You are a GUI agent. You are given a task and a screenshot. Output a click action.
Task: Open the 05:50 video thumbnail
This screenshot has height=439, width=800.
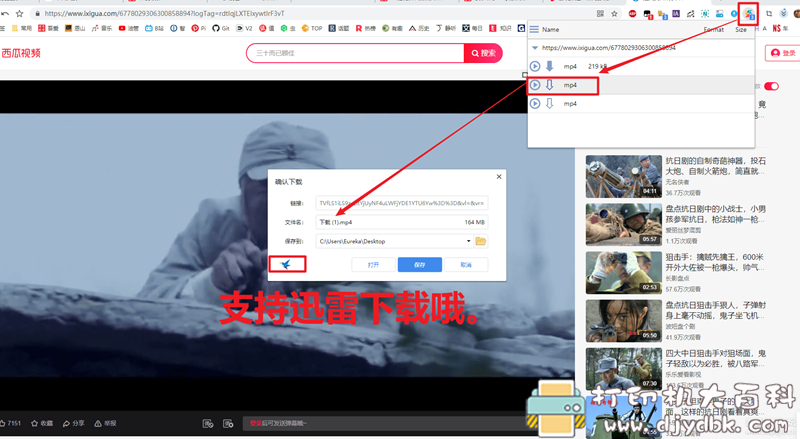point(623,321)
